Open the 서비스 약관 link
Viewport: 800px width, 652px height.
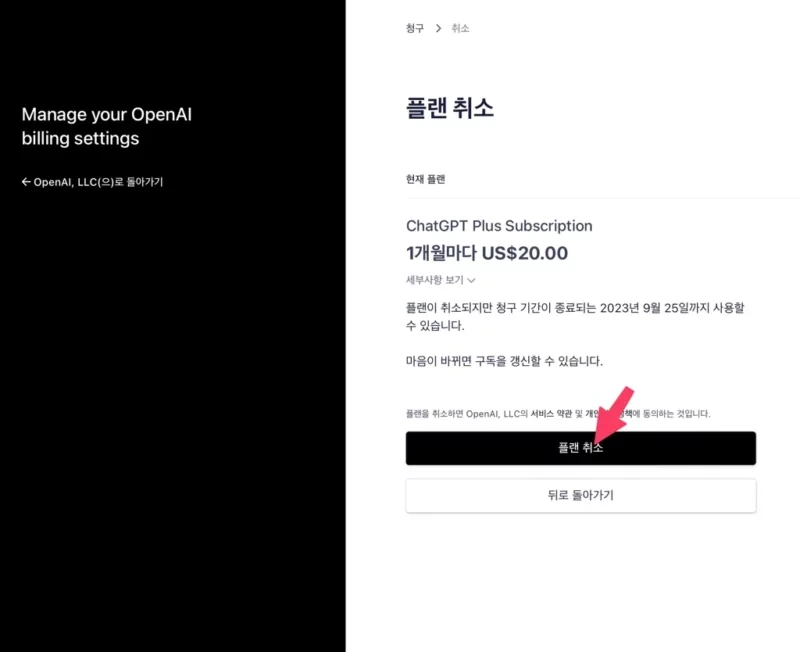[551, 414]
